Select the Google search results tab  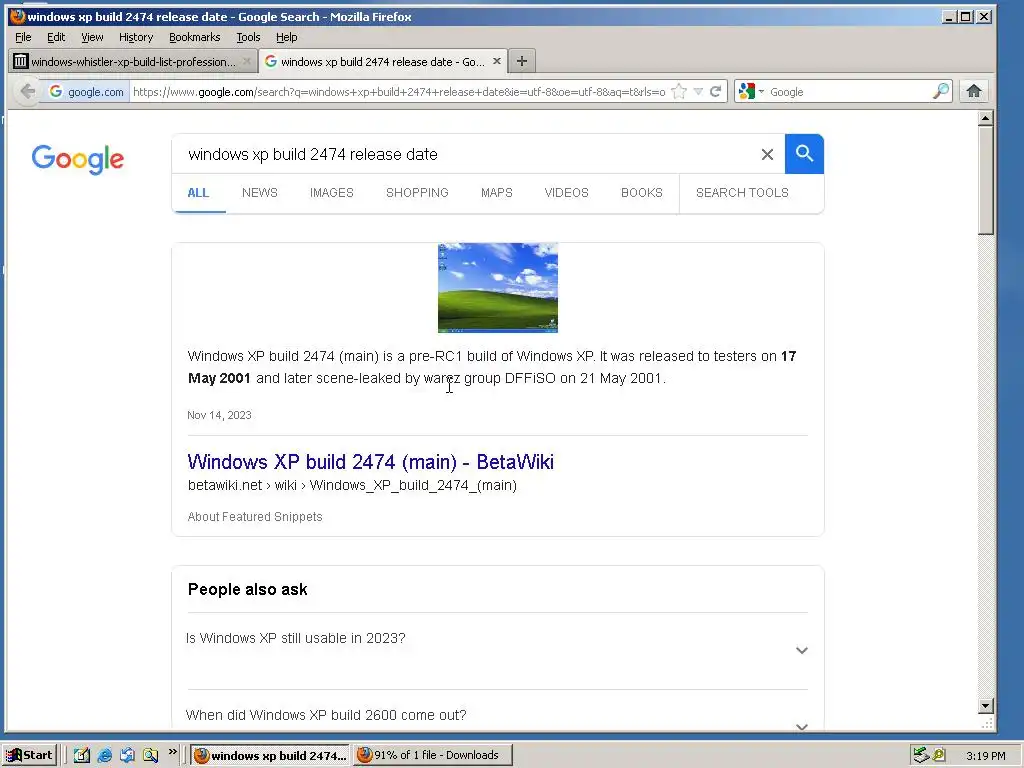[x=383, y=61]
